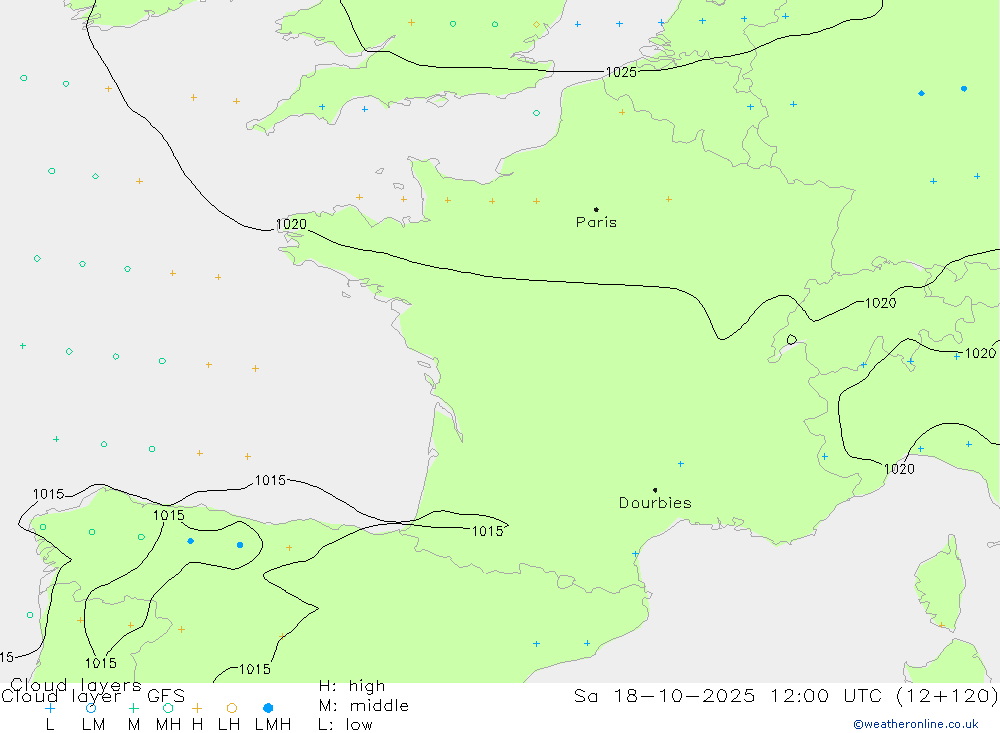Click the Paris city label
Viewport: 1000px width, 733px height.
click(x=596, y=222)
